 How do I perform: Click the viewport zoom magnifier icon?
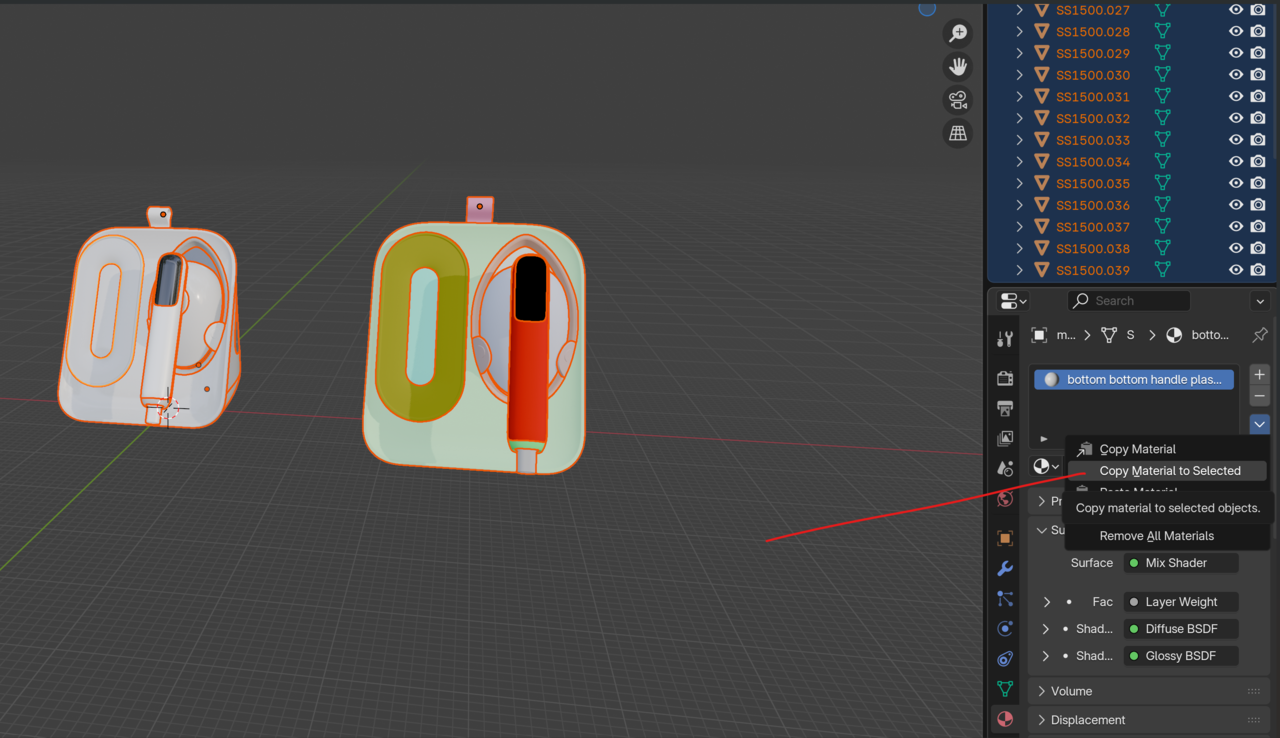tap(958, 34)
